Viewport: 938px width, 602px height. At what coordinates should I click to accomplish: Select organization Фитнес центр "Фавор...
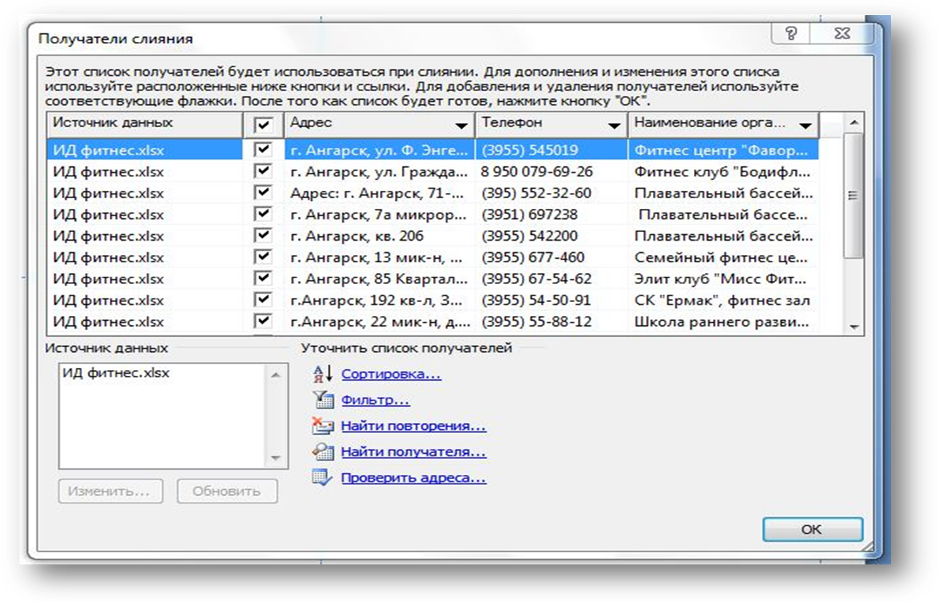pyautogui.click(x=723, y=150)
